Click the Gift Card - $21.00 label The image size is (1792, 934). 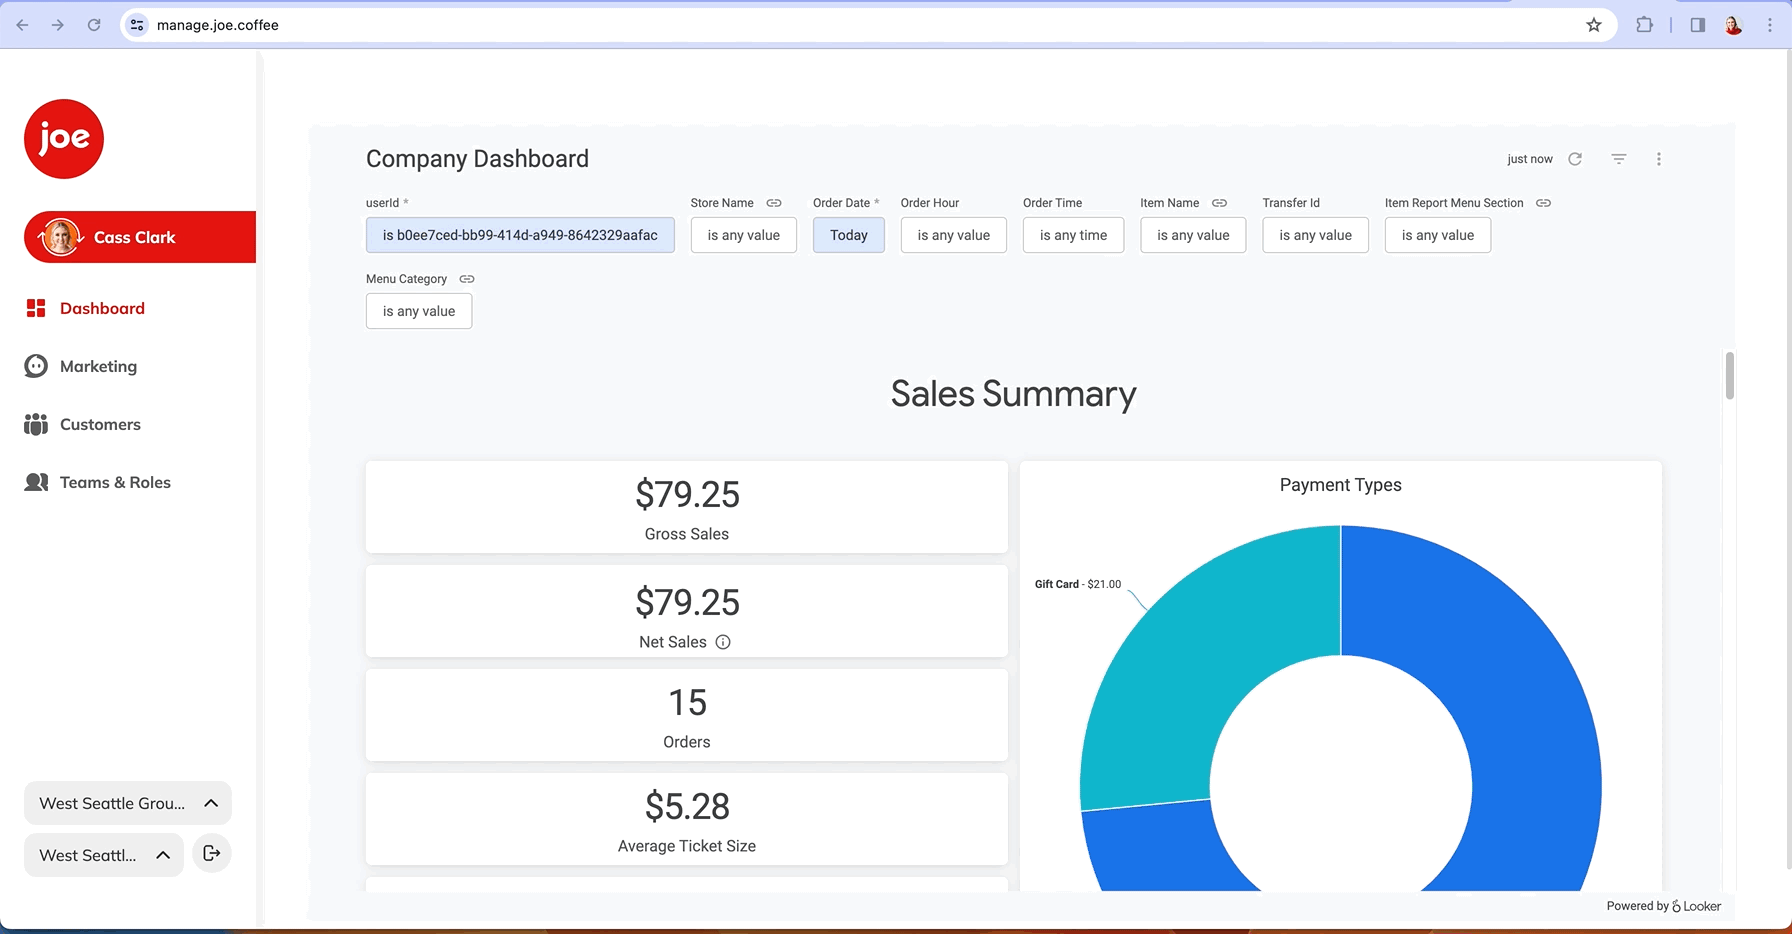tap(1078, 584)
